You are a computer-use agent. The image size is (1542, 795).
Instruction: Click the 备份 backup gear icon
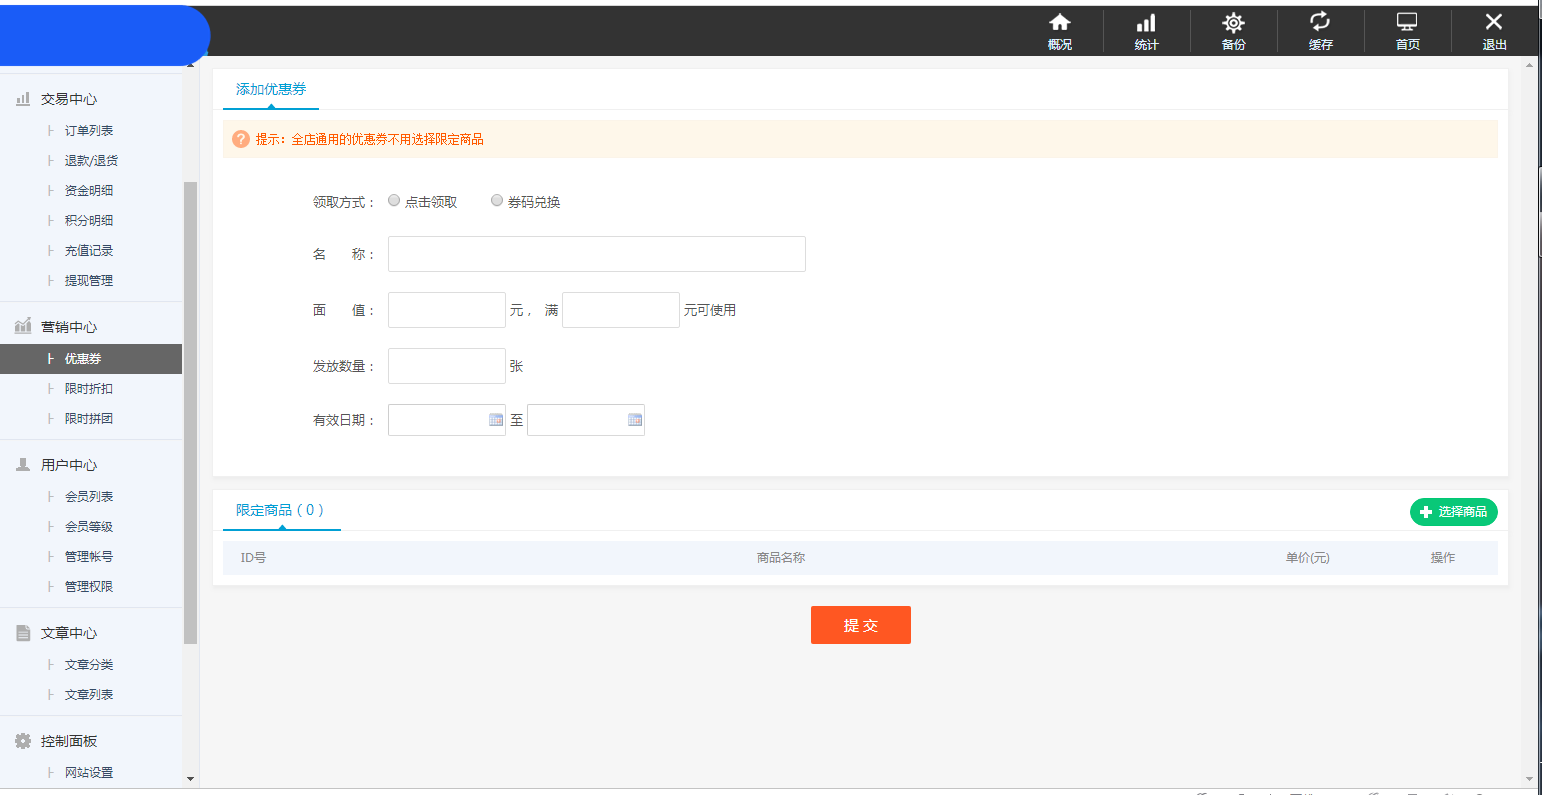1233,30
